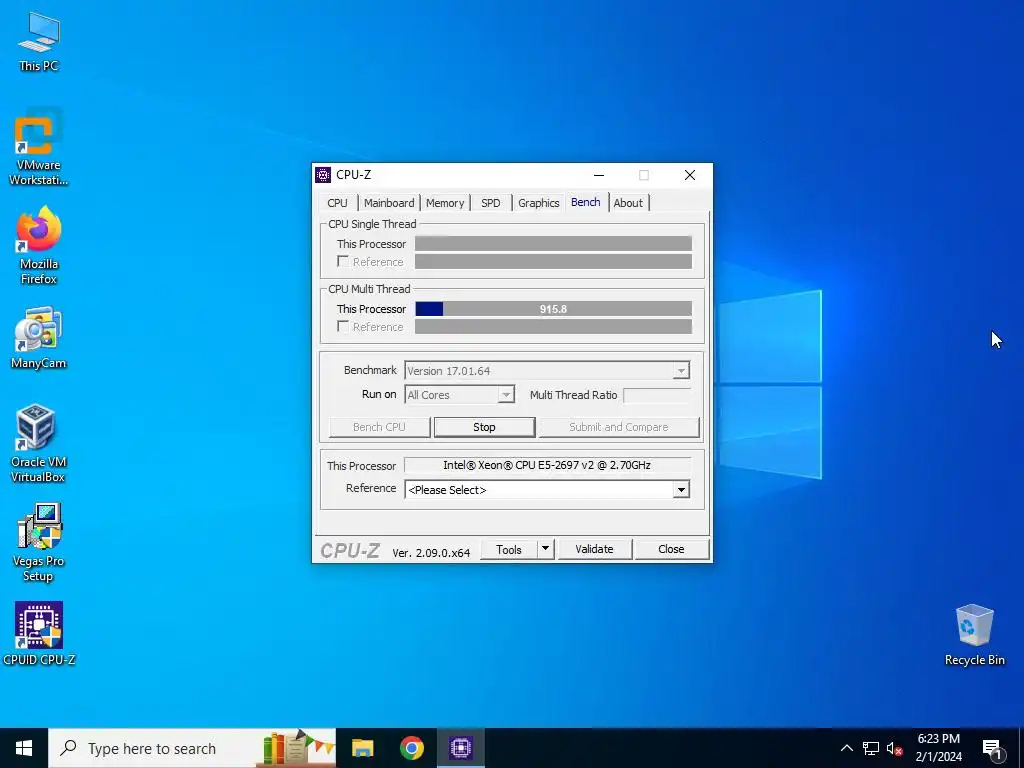The width and height of the screenshot is (1024, 768).
Task: Expand the Reference processor Please Select dropdown
Action: tap(681, 490)
